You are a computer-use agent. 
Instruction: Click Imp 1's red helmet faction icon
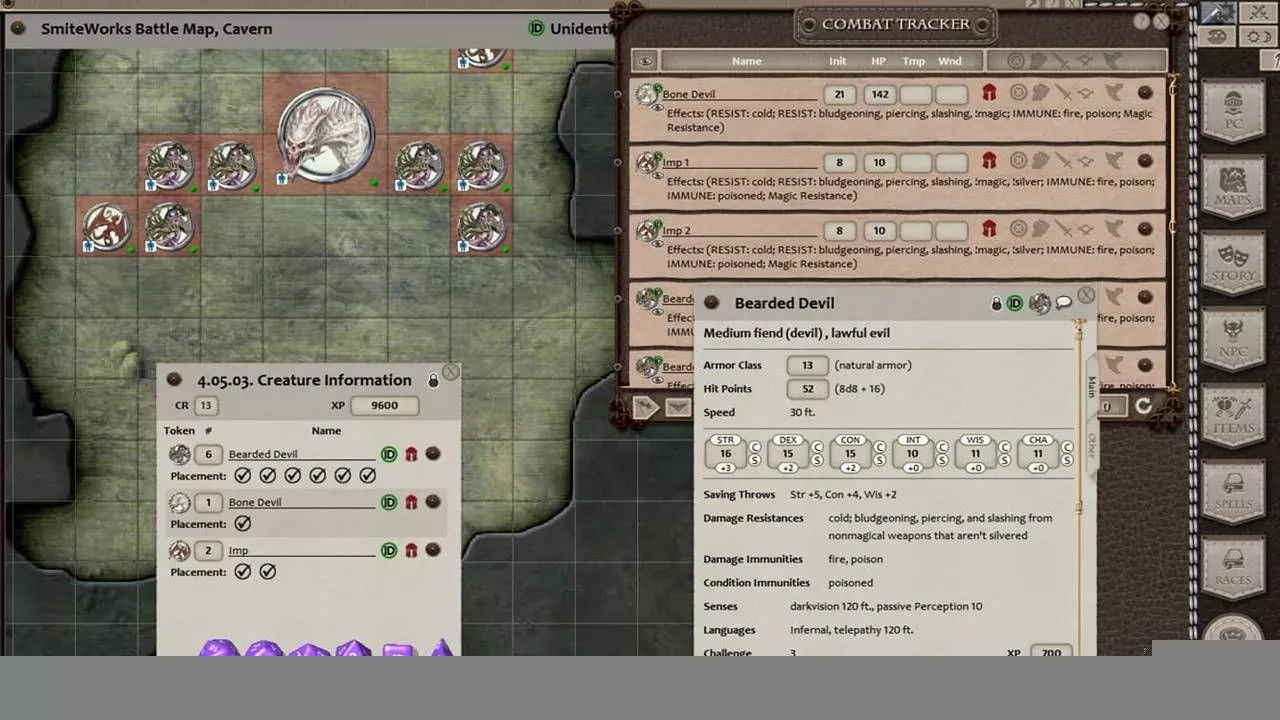989,161
